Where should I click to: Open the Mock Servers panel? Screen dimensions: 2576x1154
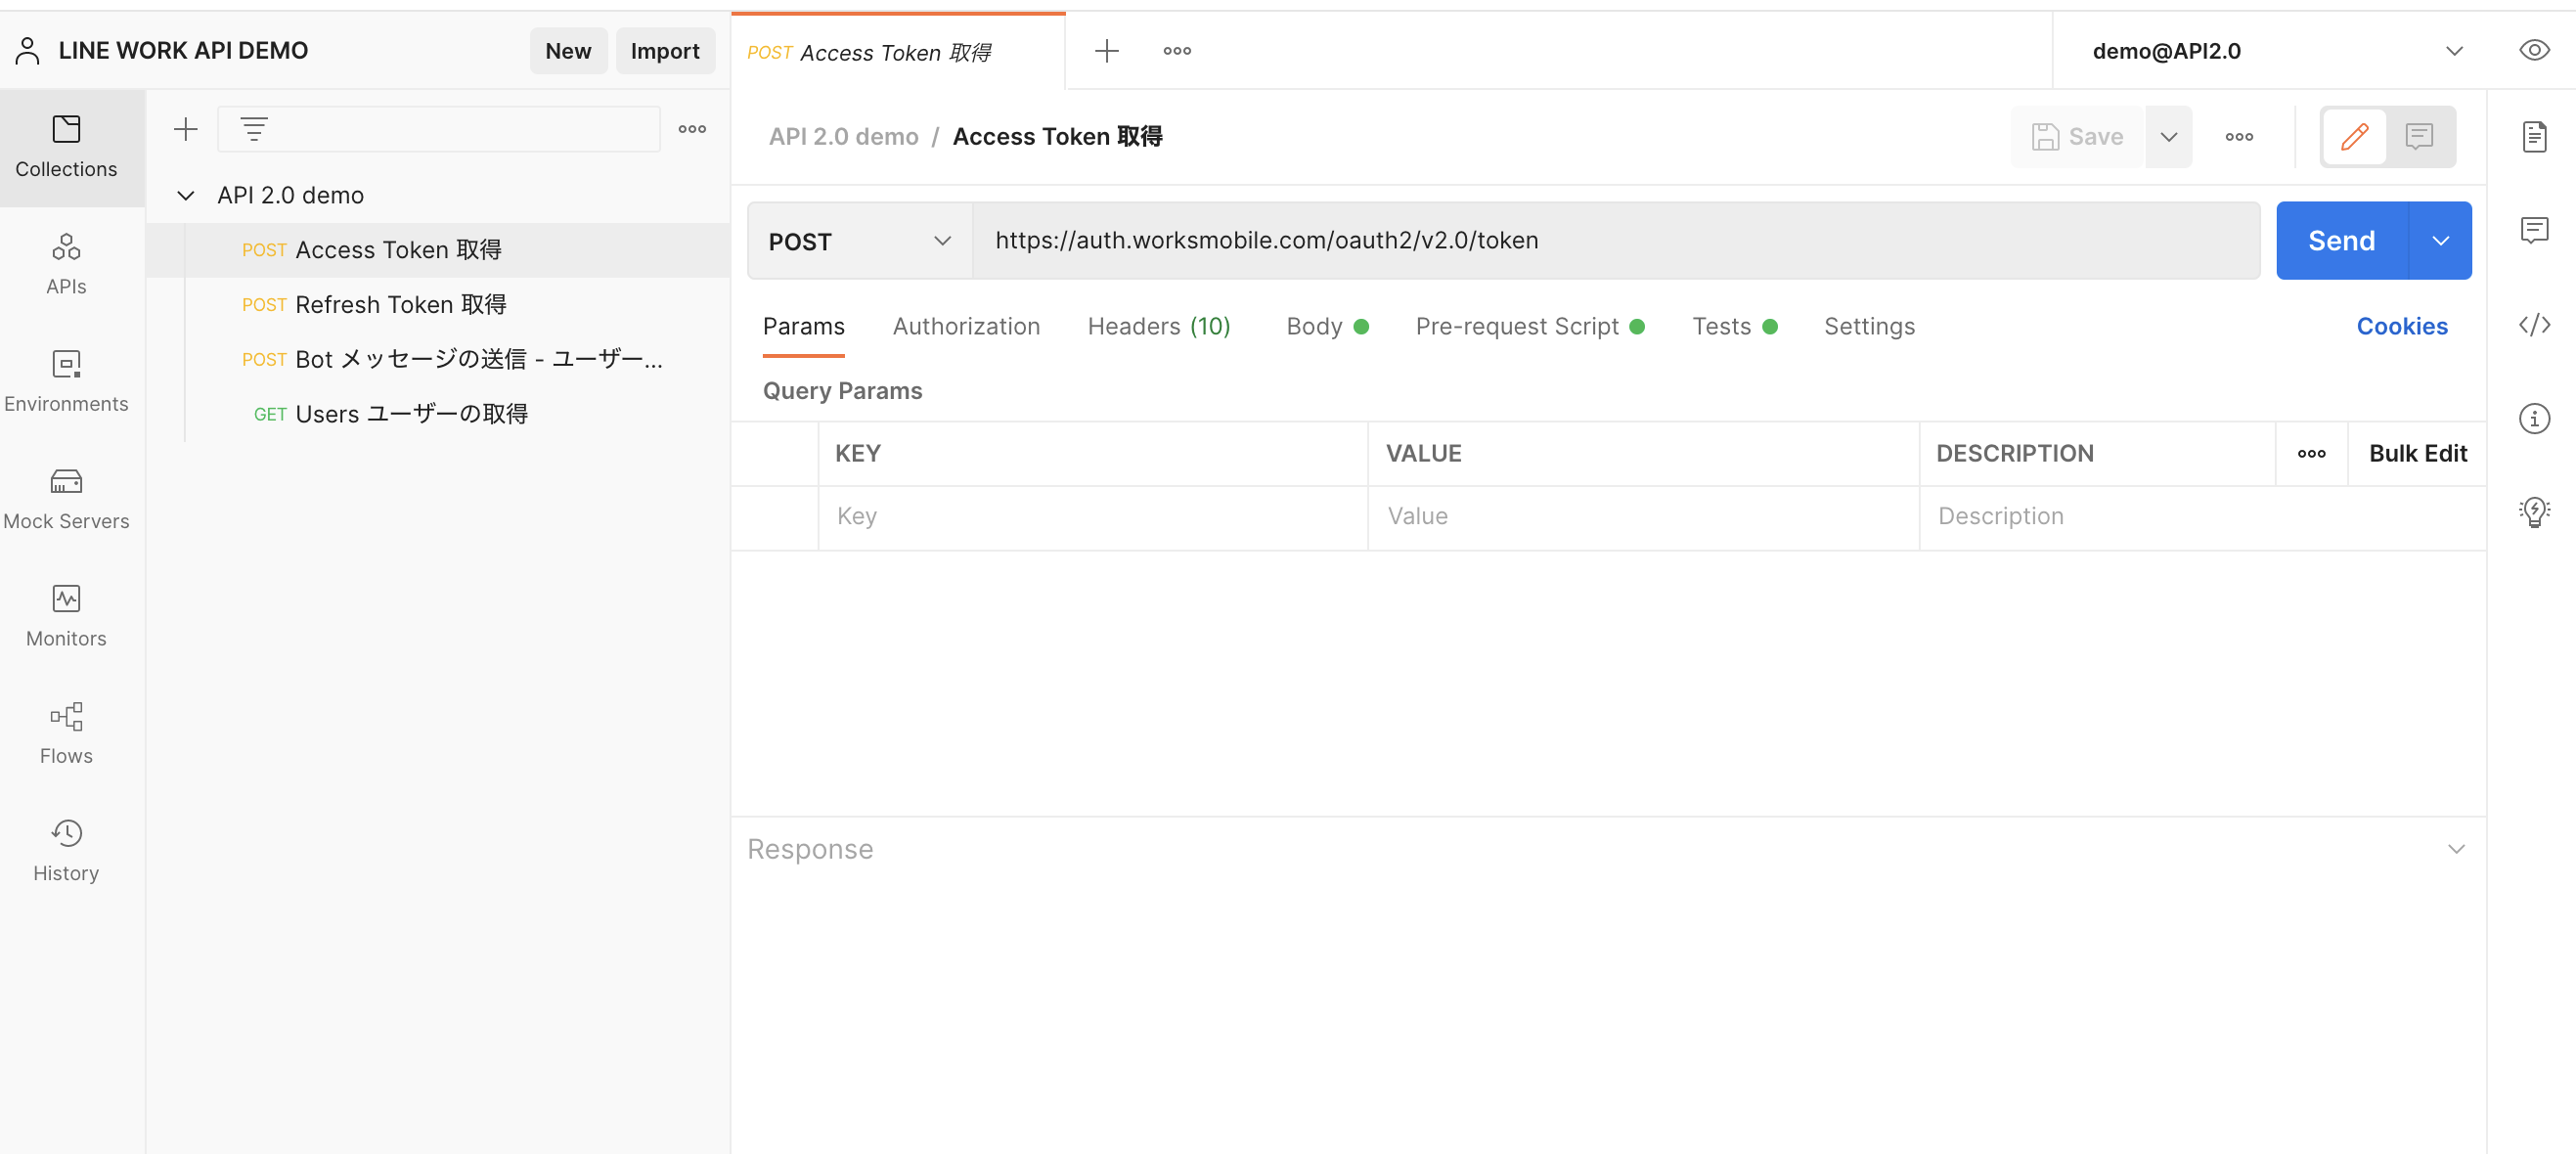[x=66, y=497]
